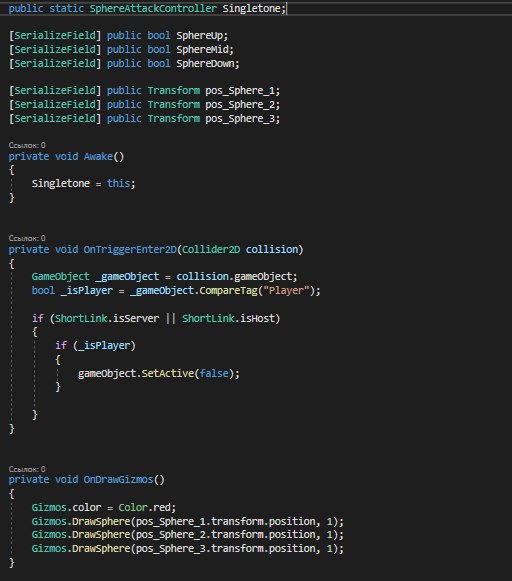Click the 'collision' parameter name
Image resolution: width=512 pixels, height=581 pixels.
(x=272, y=249)
